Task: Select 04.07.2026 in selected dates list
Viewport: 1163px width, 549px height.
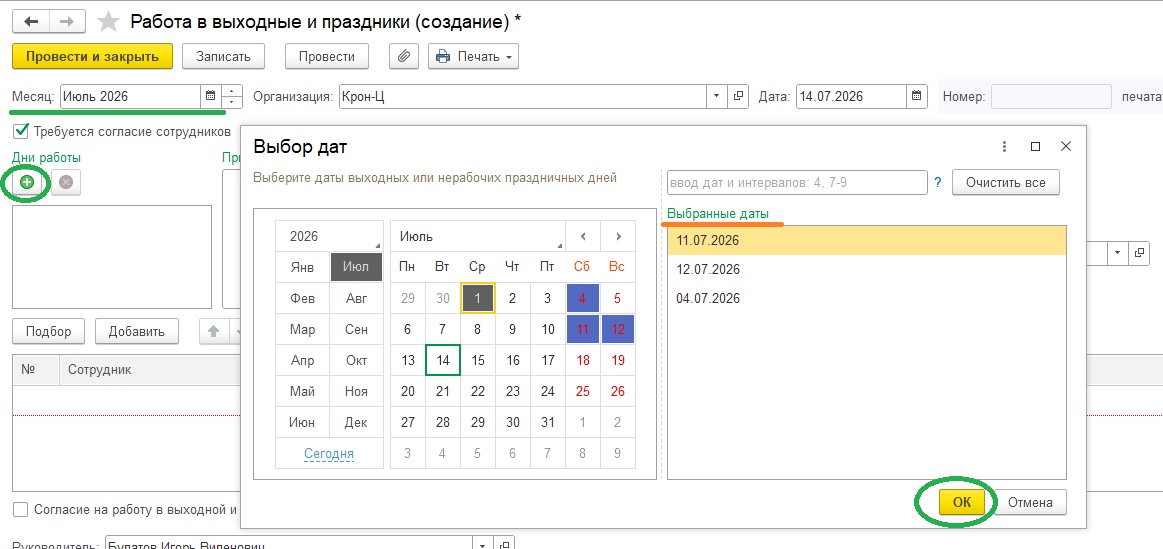Action: click(866, 298)
